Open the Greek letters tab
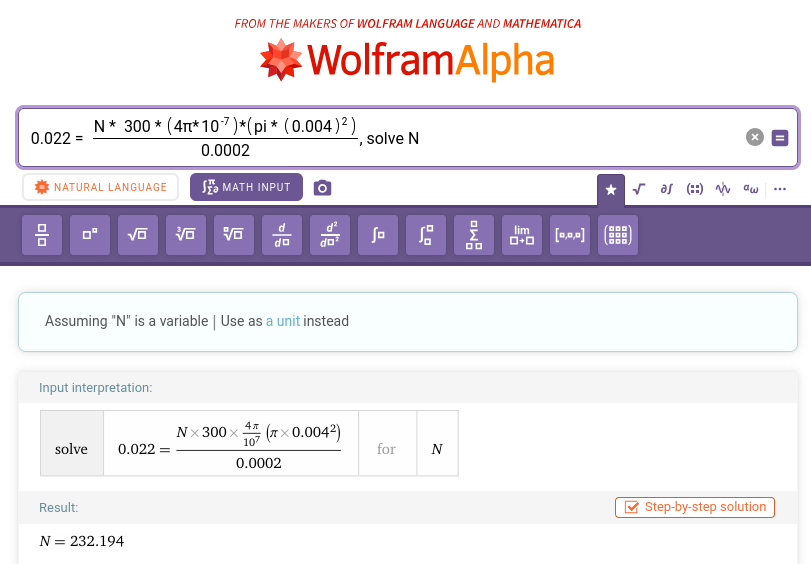811x564 pixels. 750,189
